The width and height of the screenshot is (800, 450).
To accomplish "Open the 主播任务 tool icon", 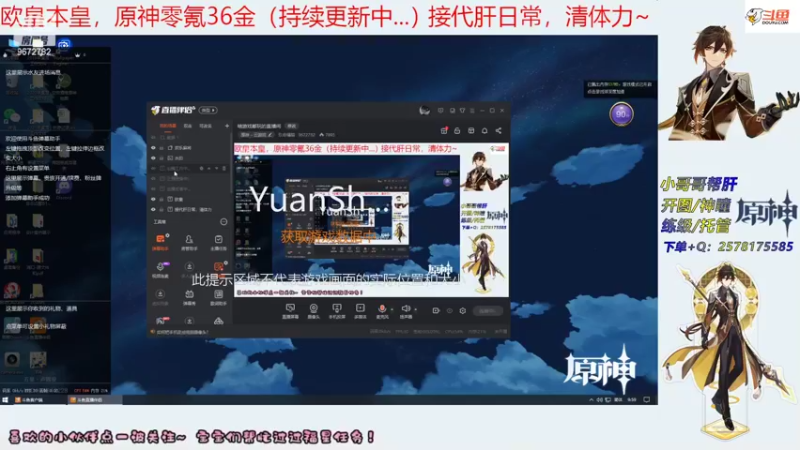I will [218, 241].
